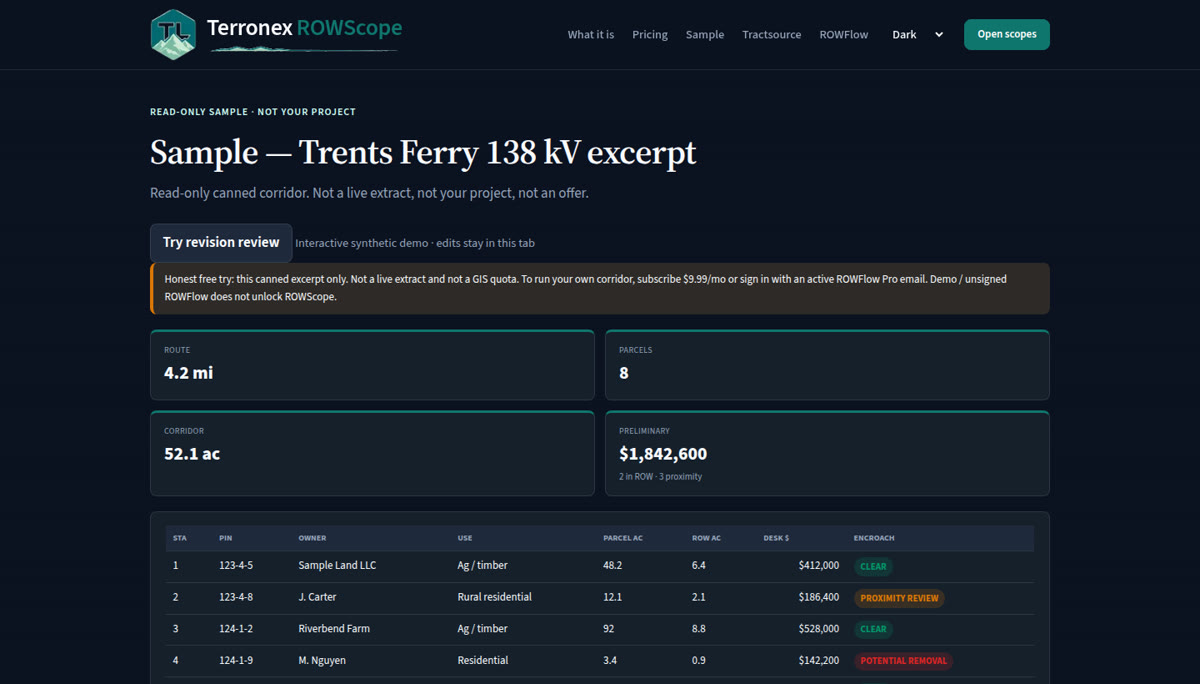The height and width of the screenshot is (684, 1200).
Task: Click the CLEAR badge for Riverbend Farm
Action: click(873, 629)
